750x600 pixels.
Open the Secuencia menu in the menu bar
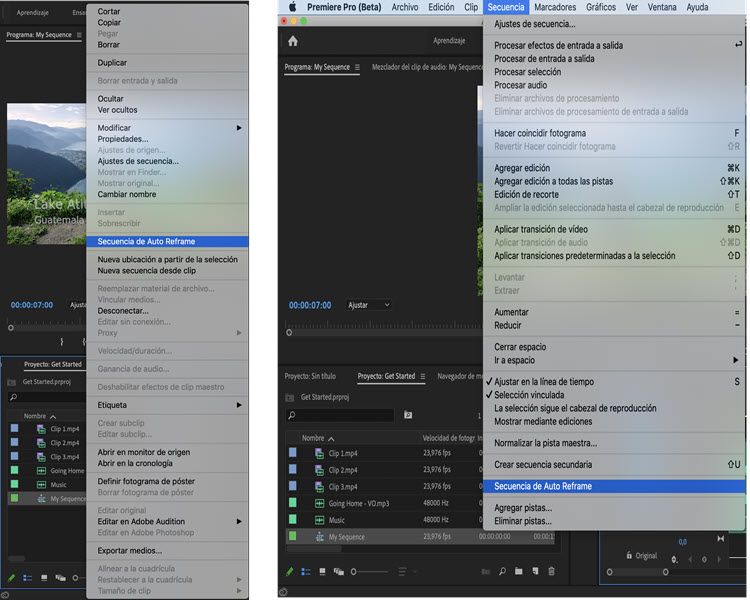(506, 7)
